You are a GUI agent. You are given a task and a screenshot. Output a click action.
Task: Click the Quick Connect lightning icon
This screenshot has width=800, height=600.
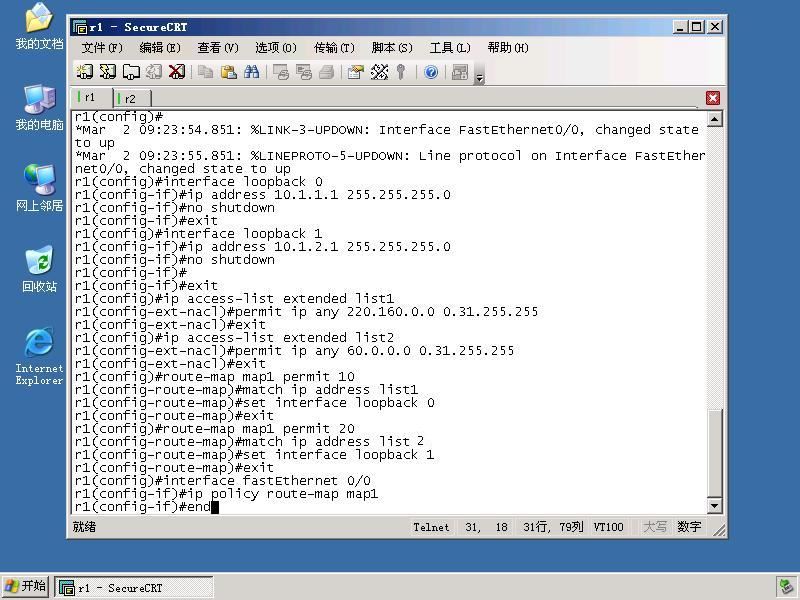coord(108,72)
